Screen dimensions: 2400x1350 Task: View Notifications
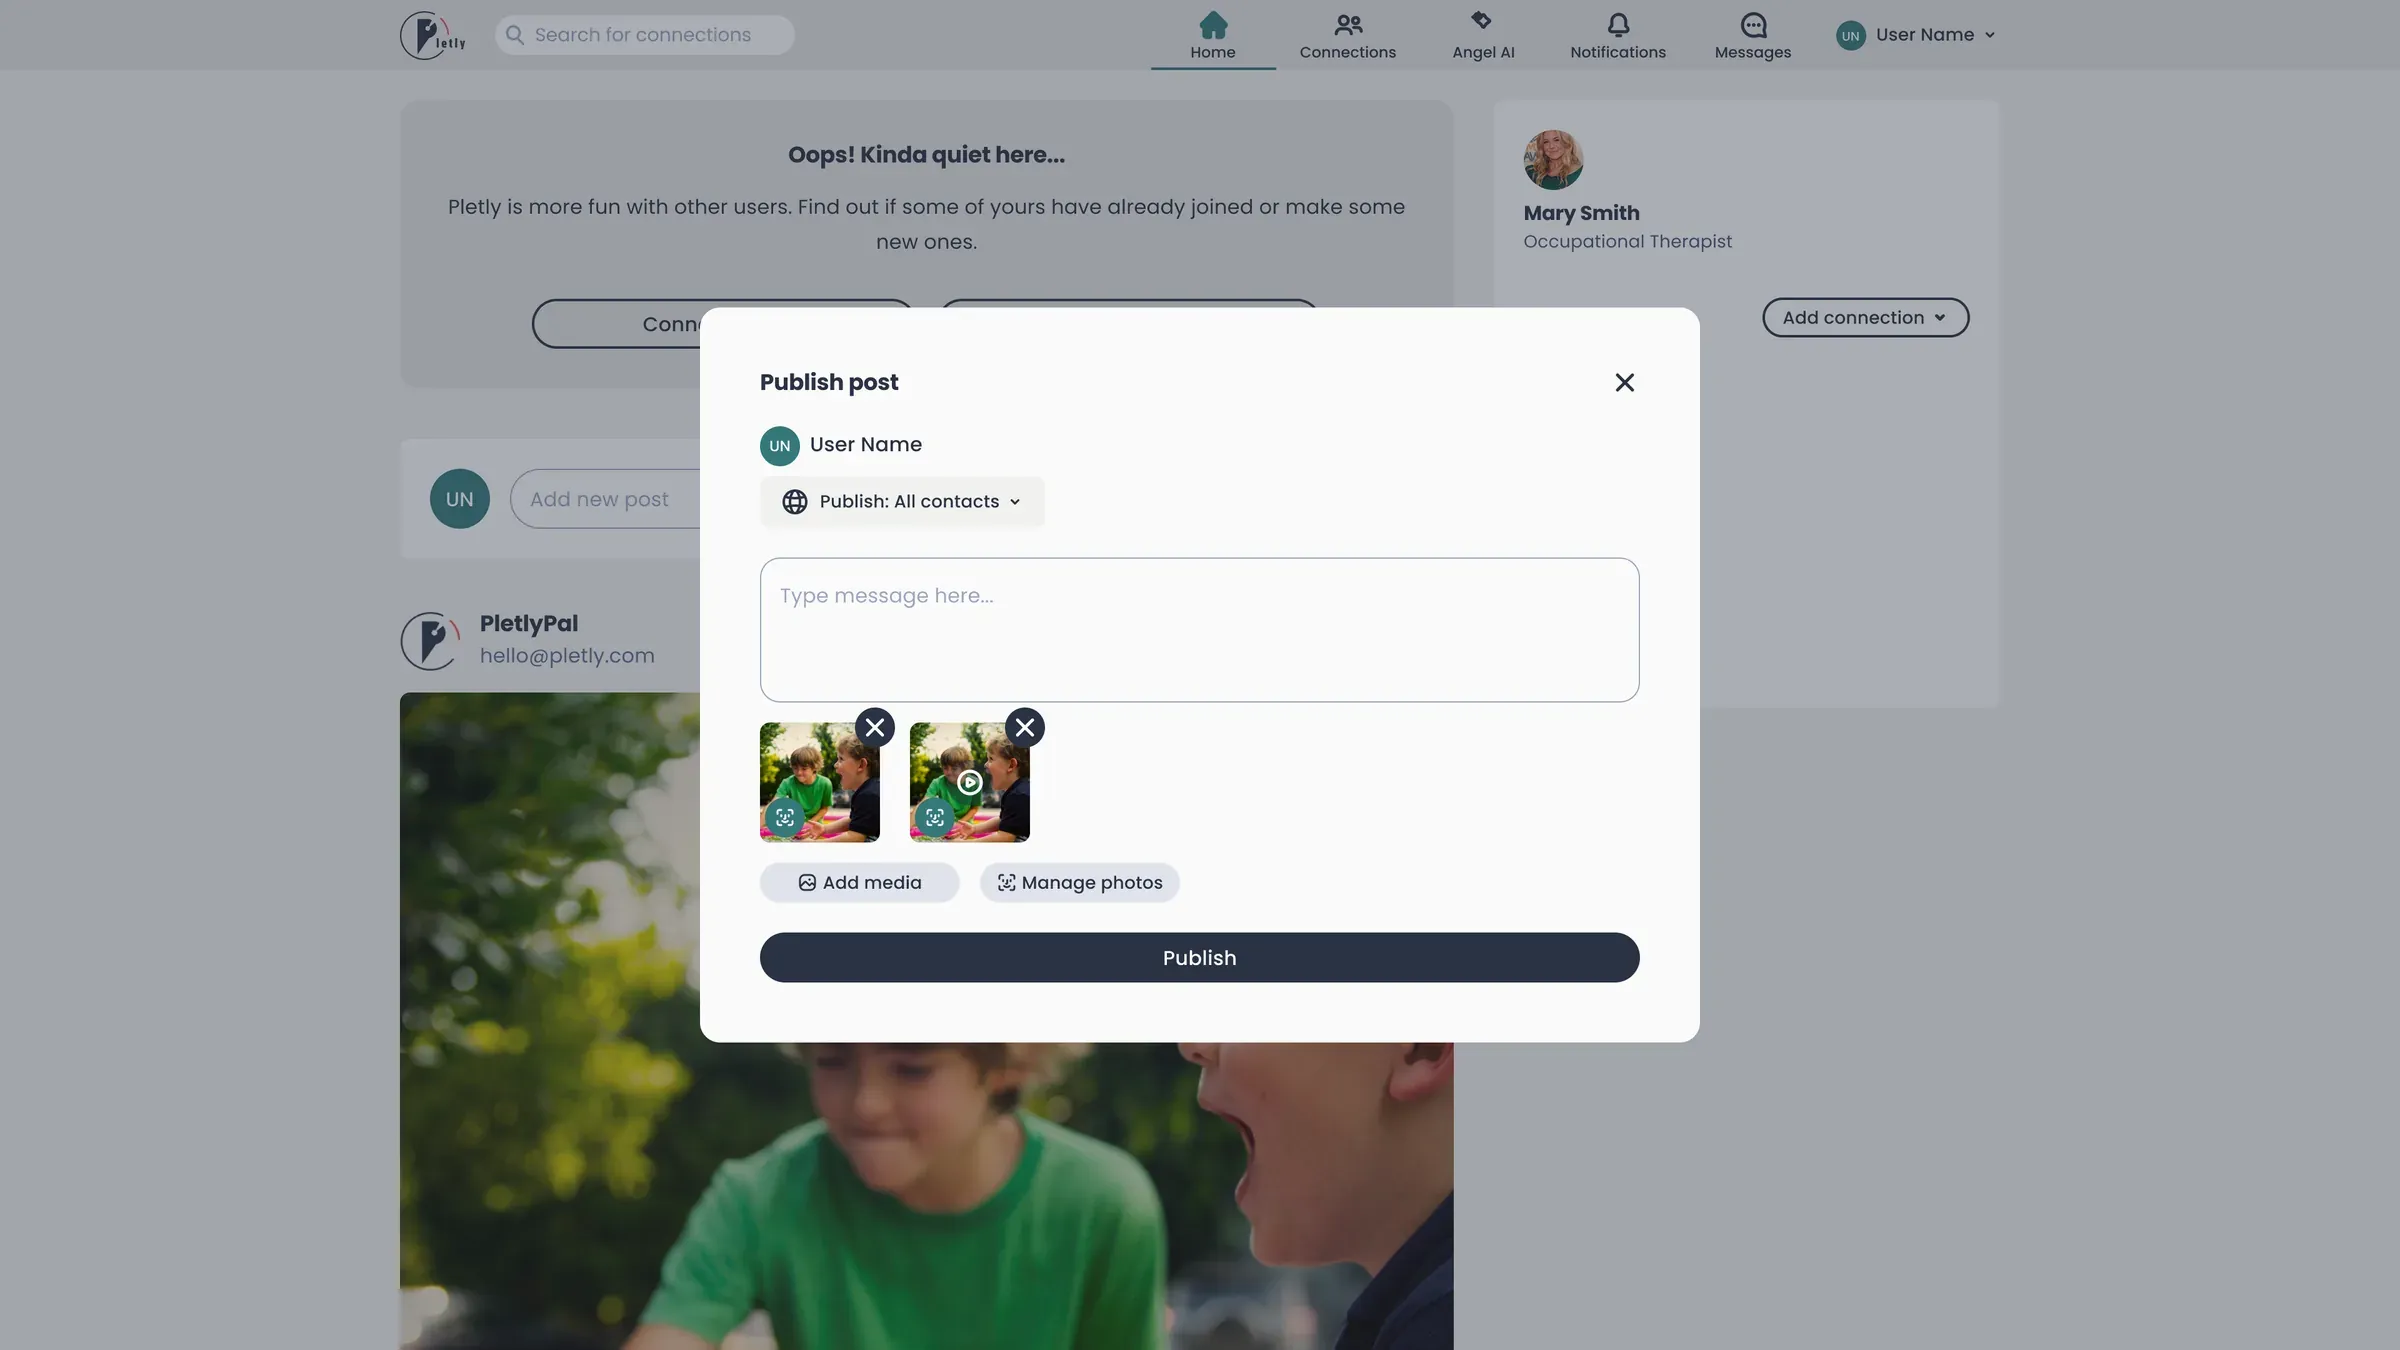(1618, 36)
